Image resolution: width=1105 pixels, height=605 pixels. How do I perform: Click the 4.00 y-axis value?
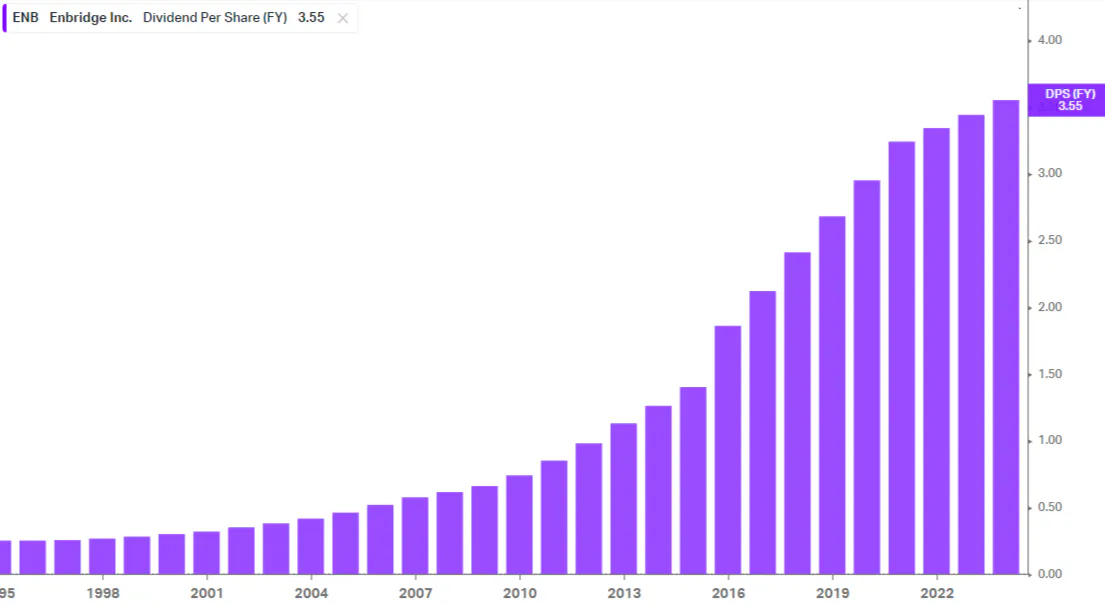pyautogui.click(x=1049, y=40)
